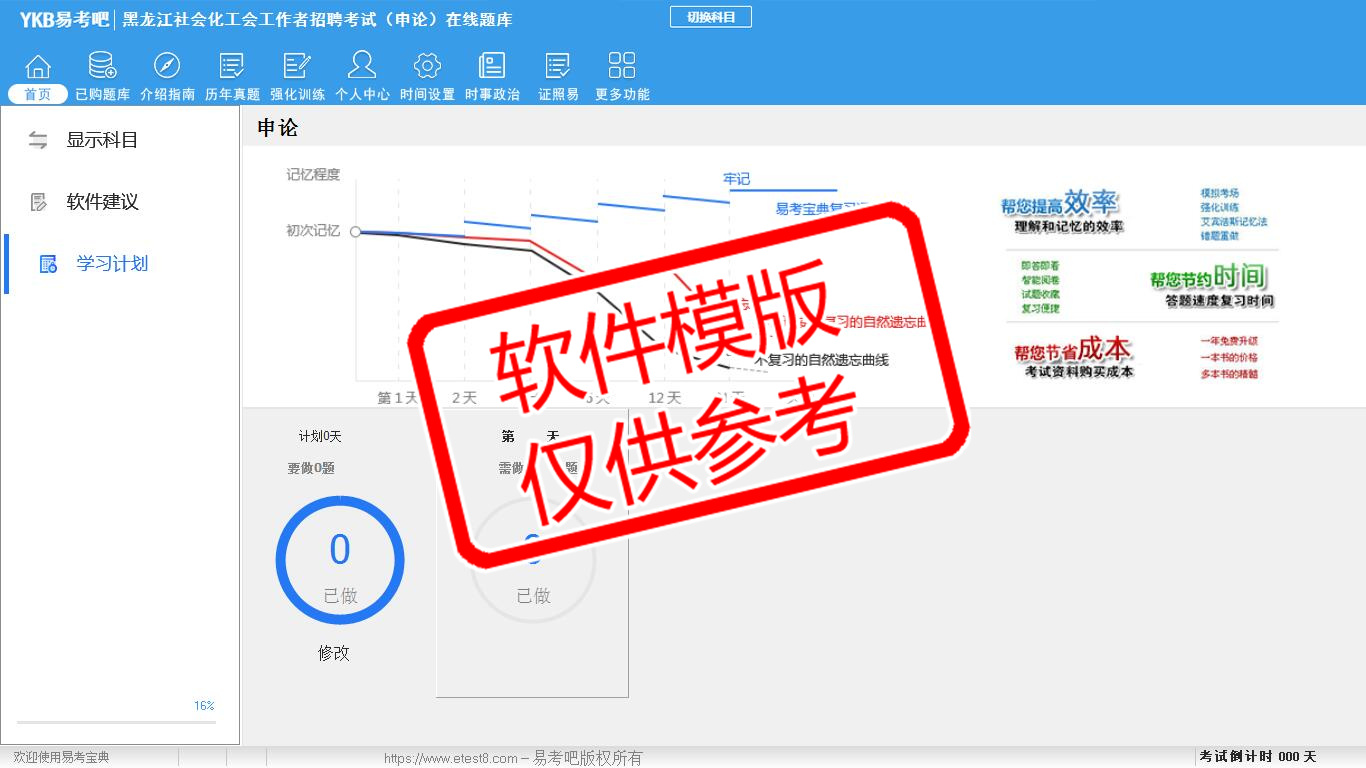The image size is (1366, 768).
Task: Click the 首页 home icon
Action: pos(38,67)
